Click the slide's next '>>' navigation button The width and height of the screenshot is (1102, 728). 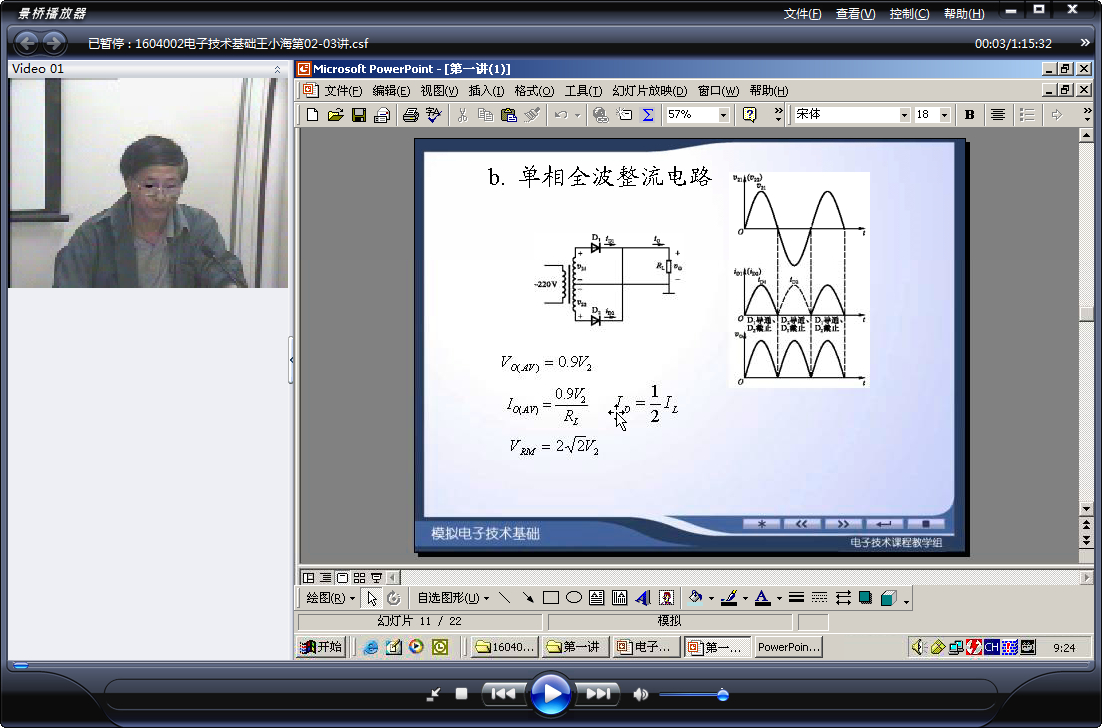click(x=843, y=524)
